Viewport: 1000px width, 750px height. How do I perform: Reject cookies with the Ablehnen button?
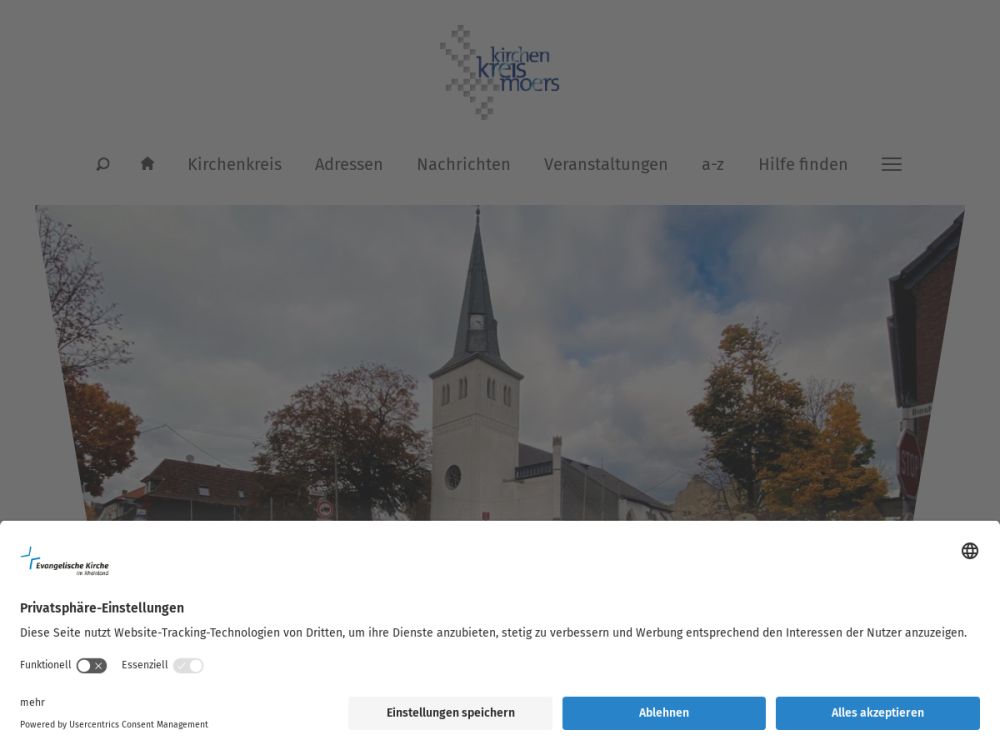tap(664, 713)
